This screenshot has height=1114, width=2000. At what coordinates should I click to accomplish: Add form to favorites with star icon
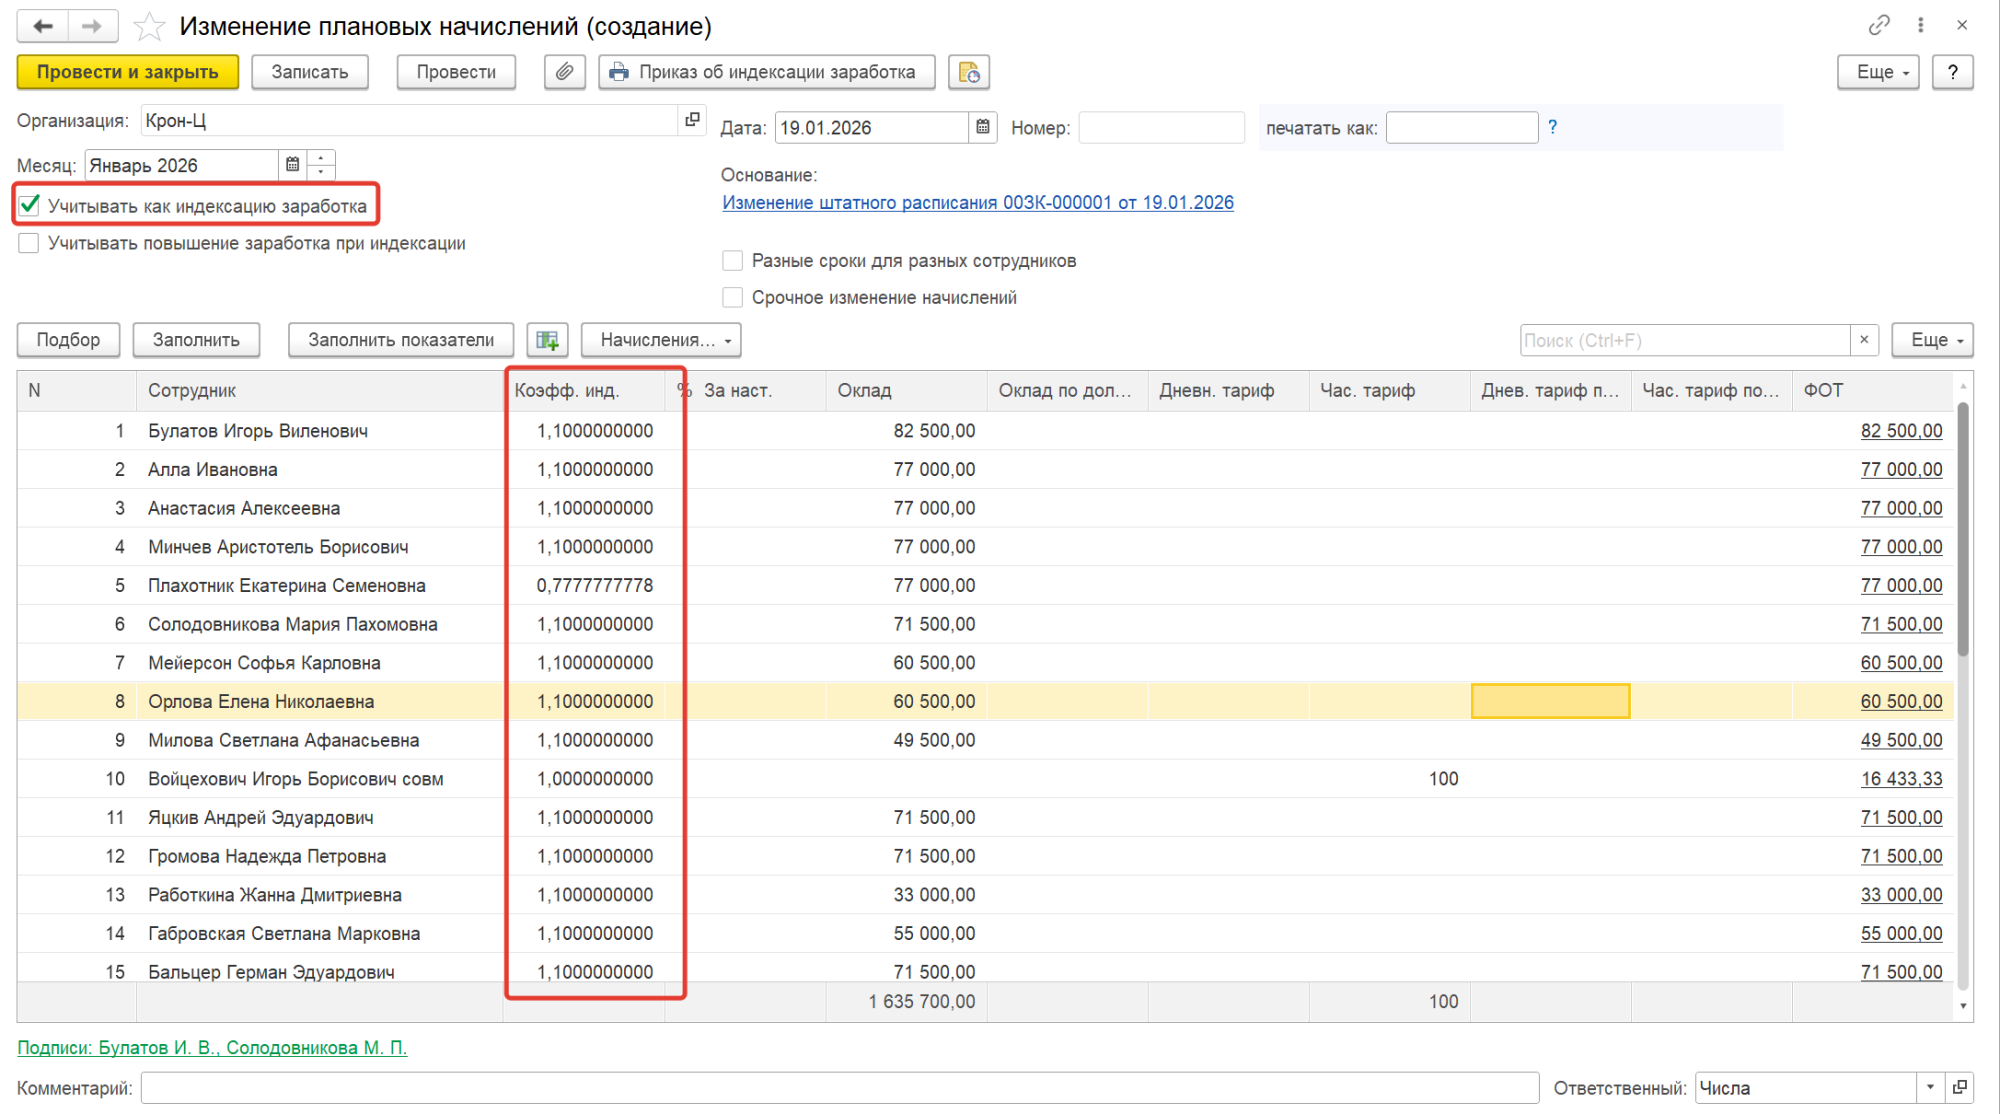149,26
